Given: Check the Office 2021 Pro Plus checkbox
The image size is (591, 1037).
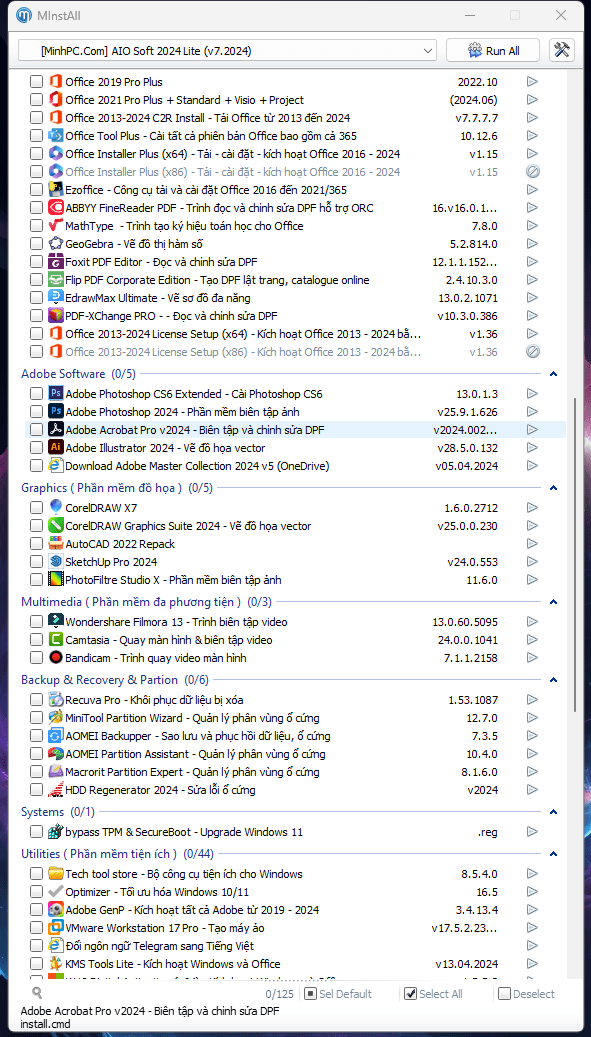Looking at the screenshot, I should click(x=37, y=100).
